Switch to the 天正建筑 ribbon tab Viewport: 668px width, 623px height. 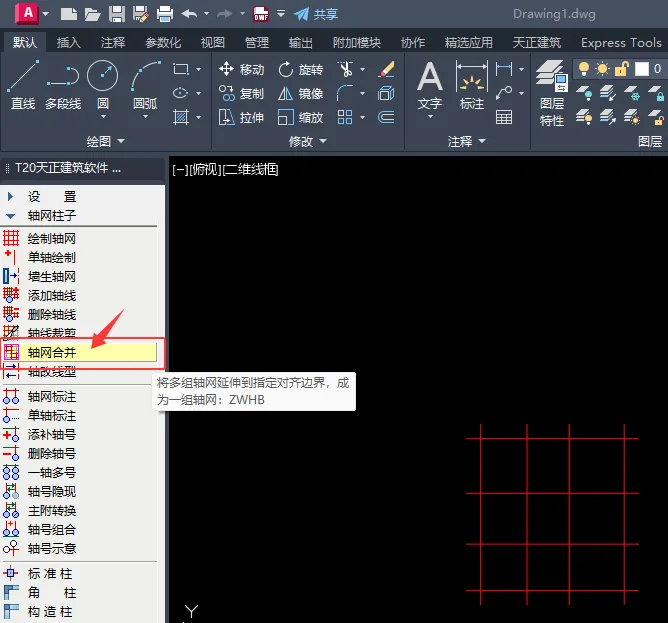click(536, 43)
